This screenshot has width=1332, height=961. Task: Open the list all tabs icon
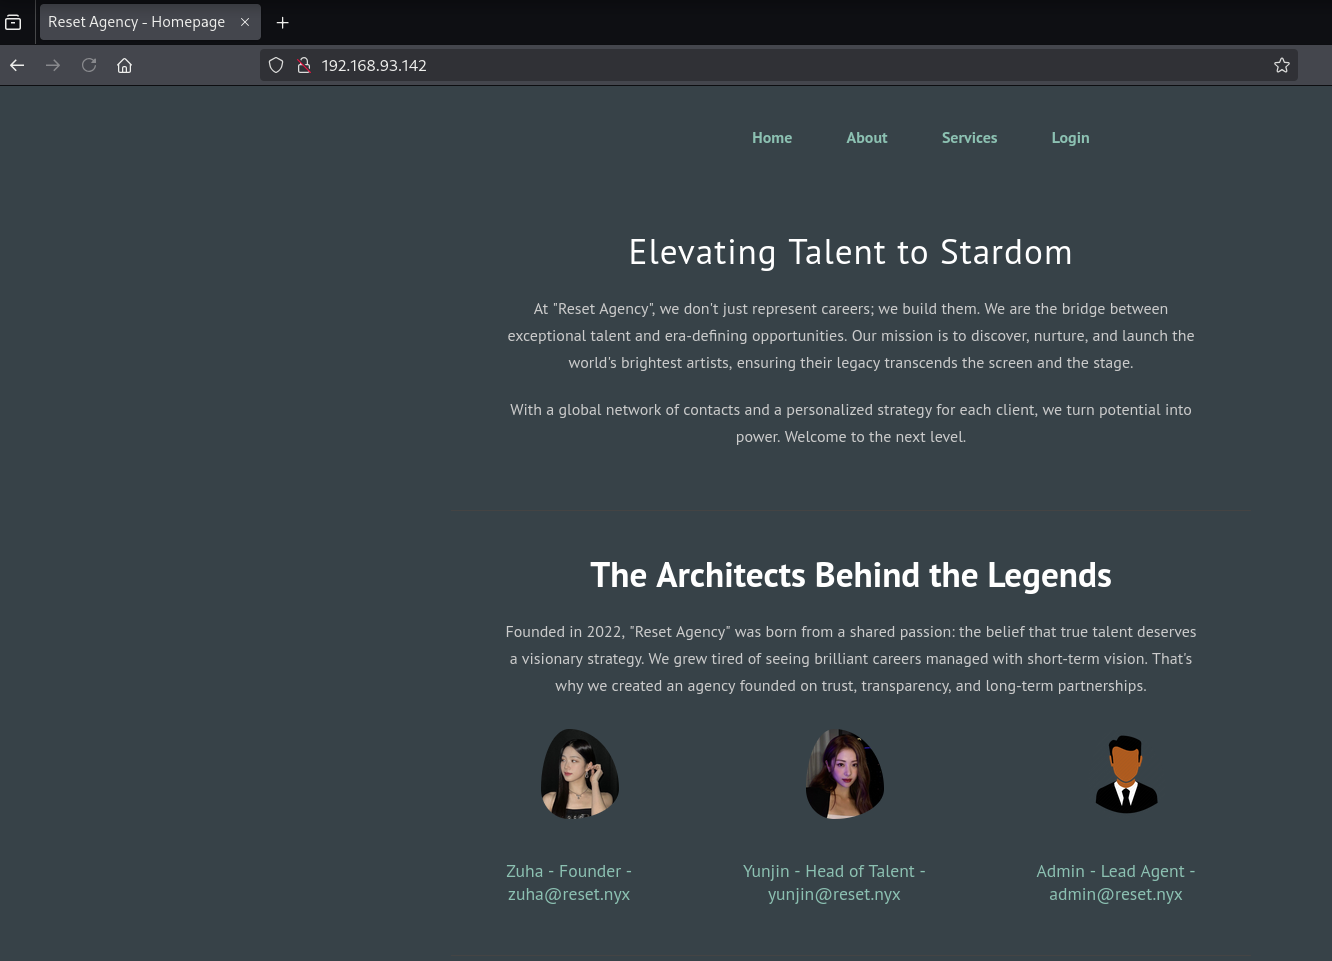[x=13, y=22]
